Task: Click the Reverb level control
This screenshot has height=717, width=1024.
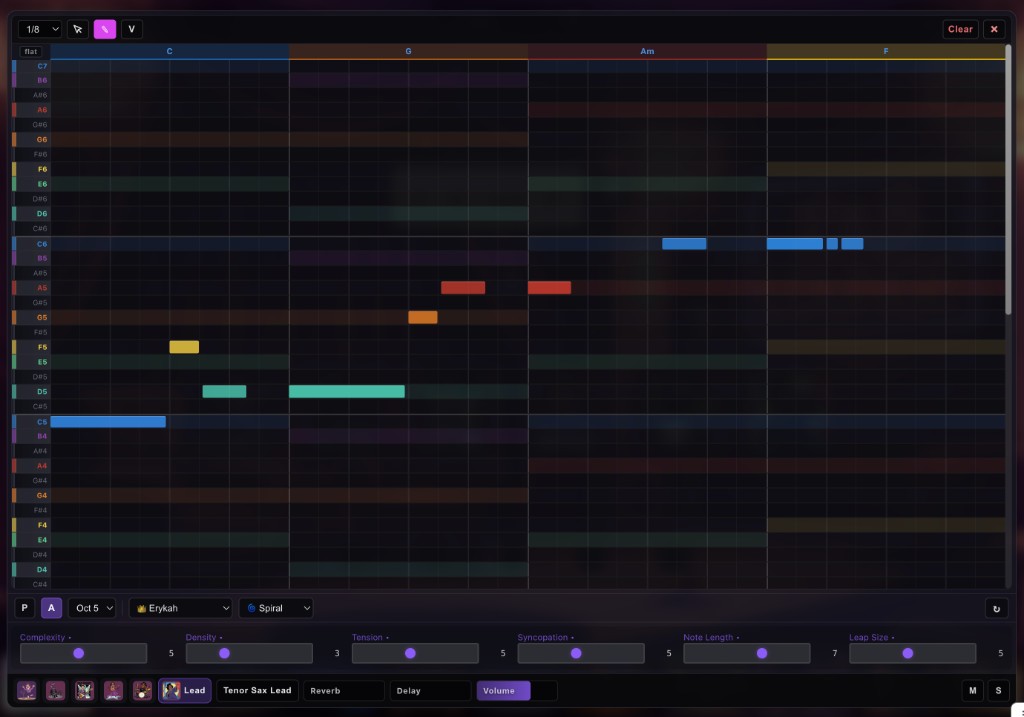Action: (x=344, y=690)
